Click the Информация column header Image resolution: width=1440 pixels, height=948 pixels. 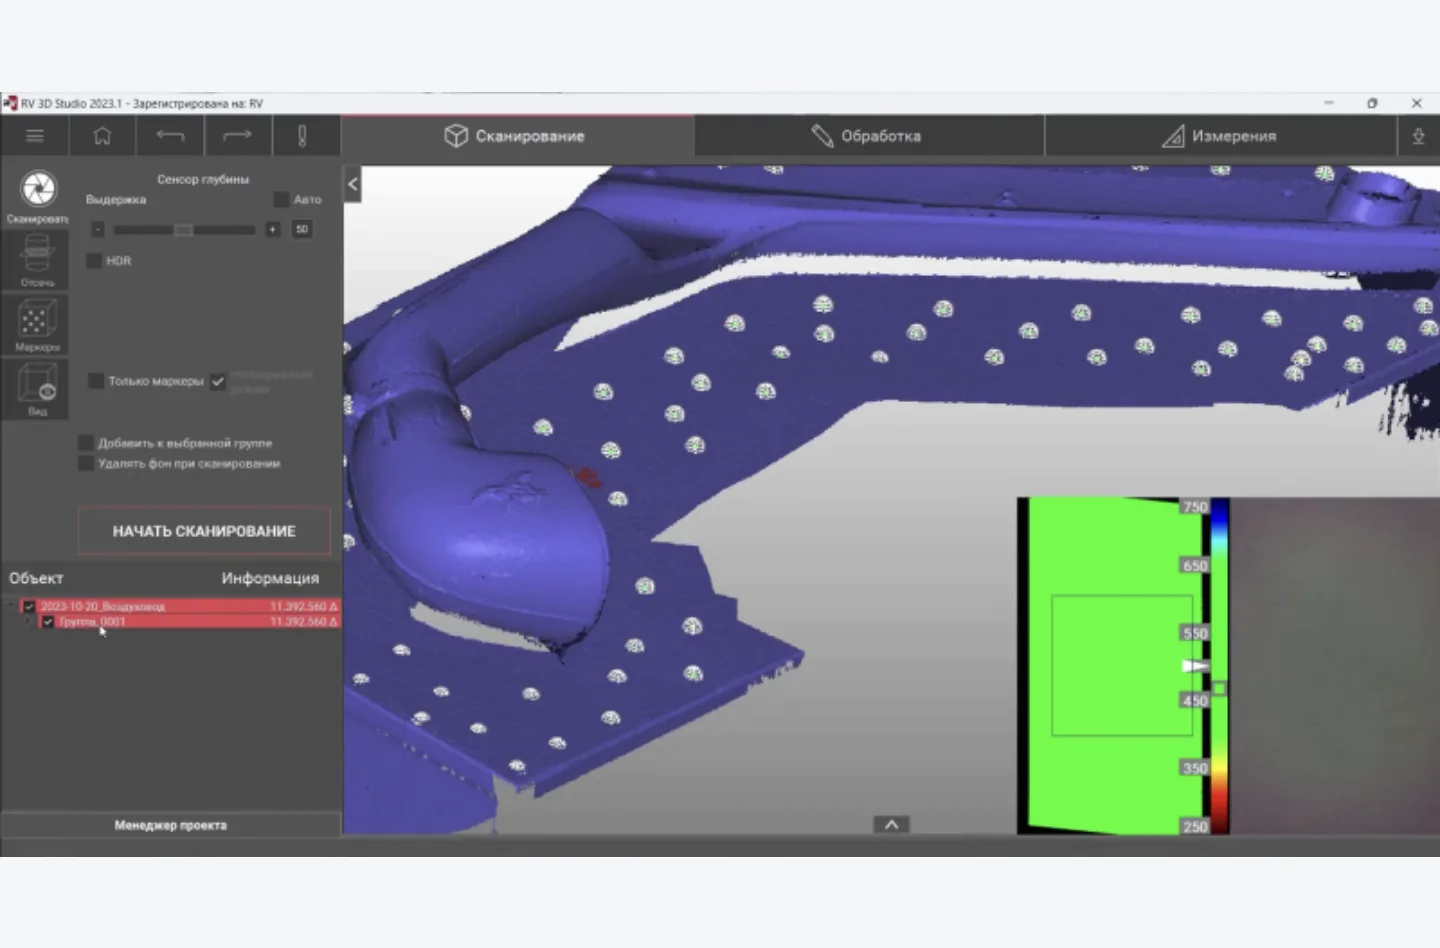coord(270,578)
